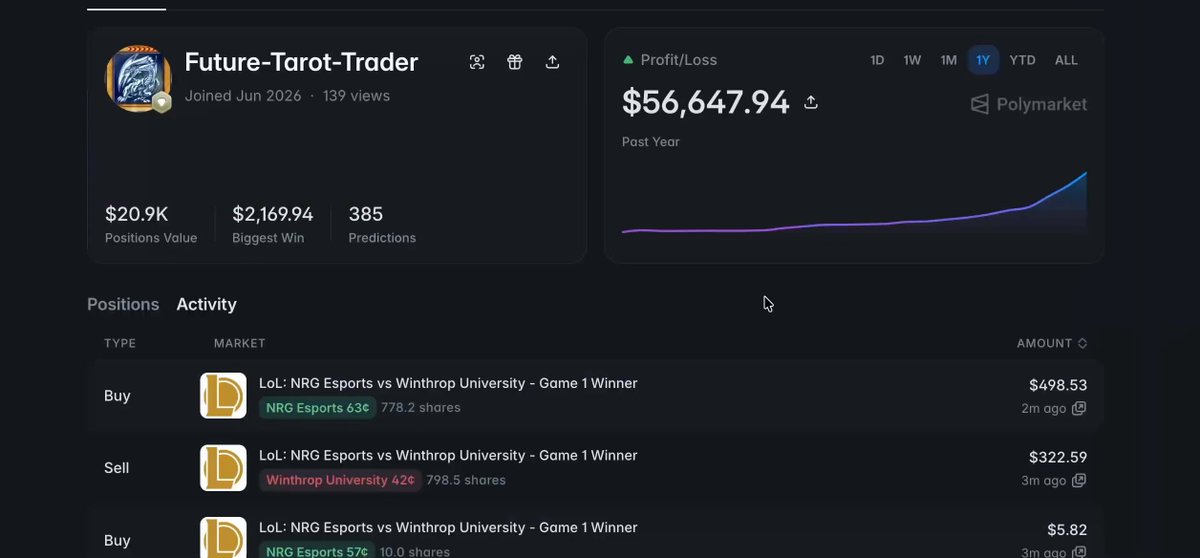This screenshot has width=1200, height=558.
Task: Click the share icon beside the $56,647.94 profit
Action: pos(811,102)
